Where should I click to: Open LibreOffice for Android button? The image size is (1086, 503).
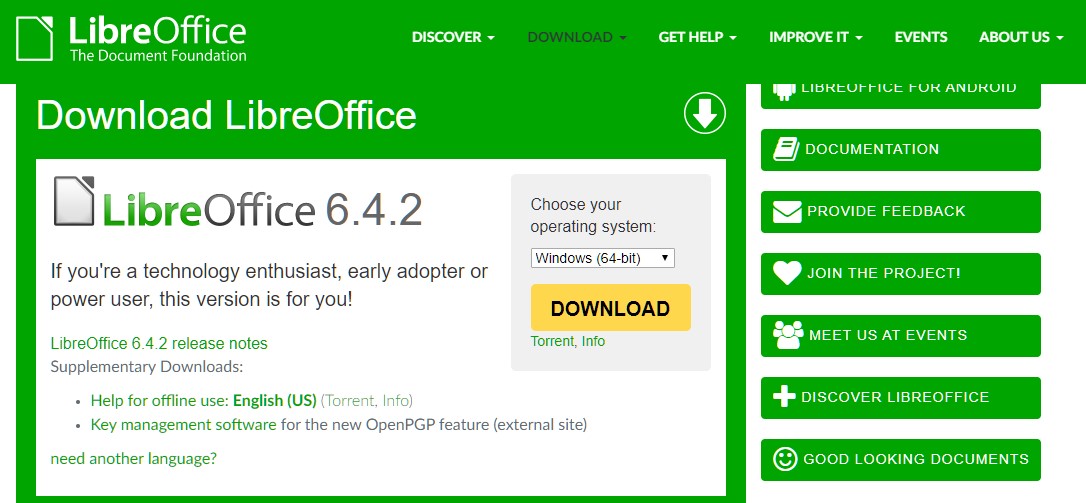click(x=900, y=96)
